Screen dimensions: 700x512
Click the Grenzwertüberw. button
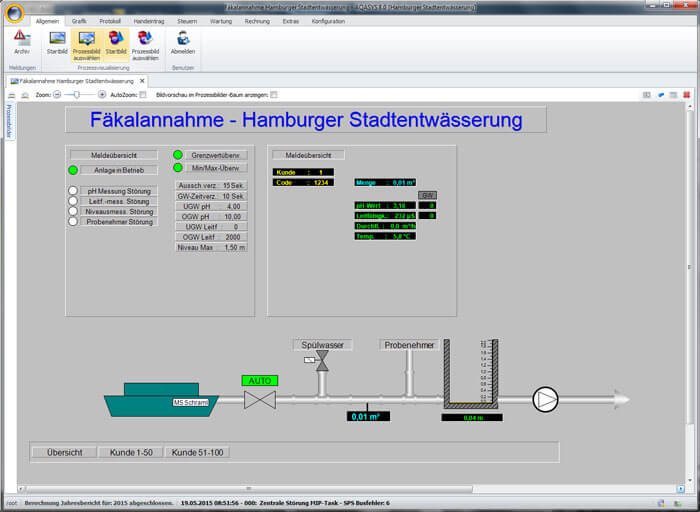[x=216, y=155]
